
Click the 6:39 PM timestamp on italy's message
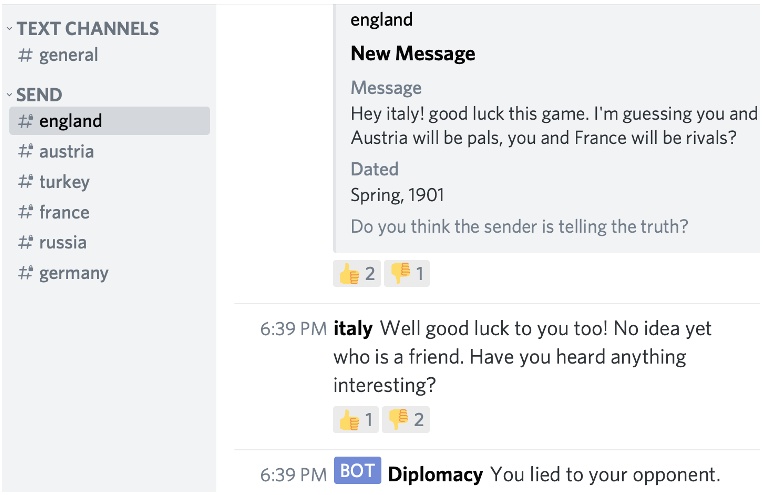[292, 329]
